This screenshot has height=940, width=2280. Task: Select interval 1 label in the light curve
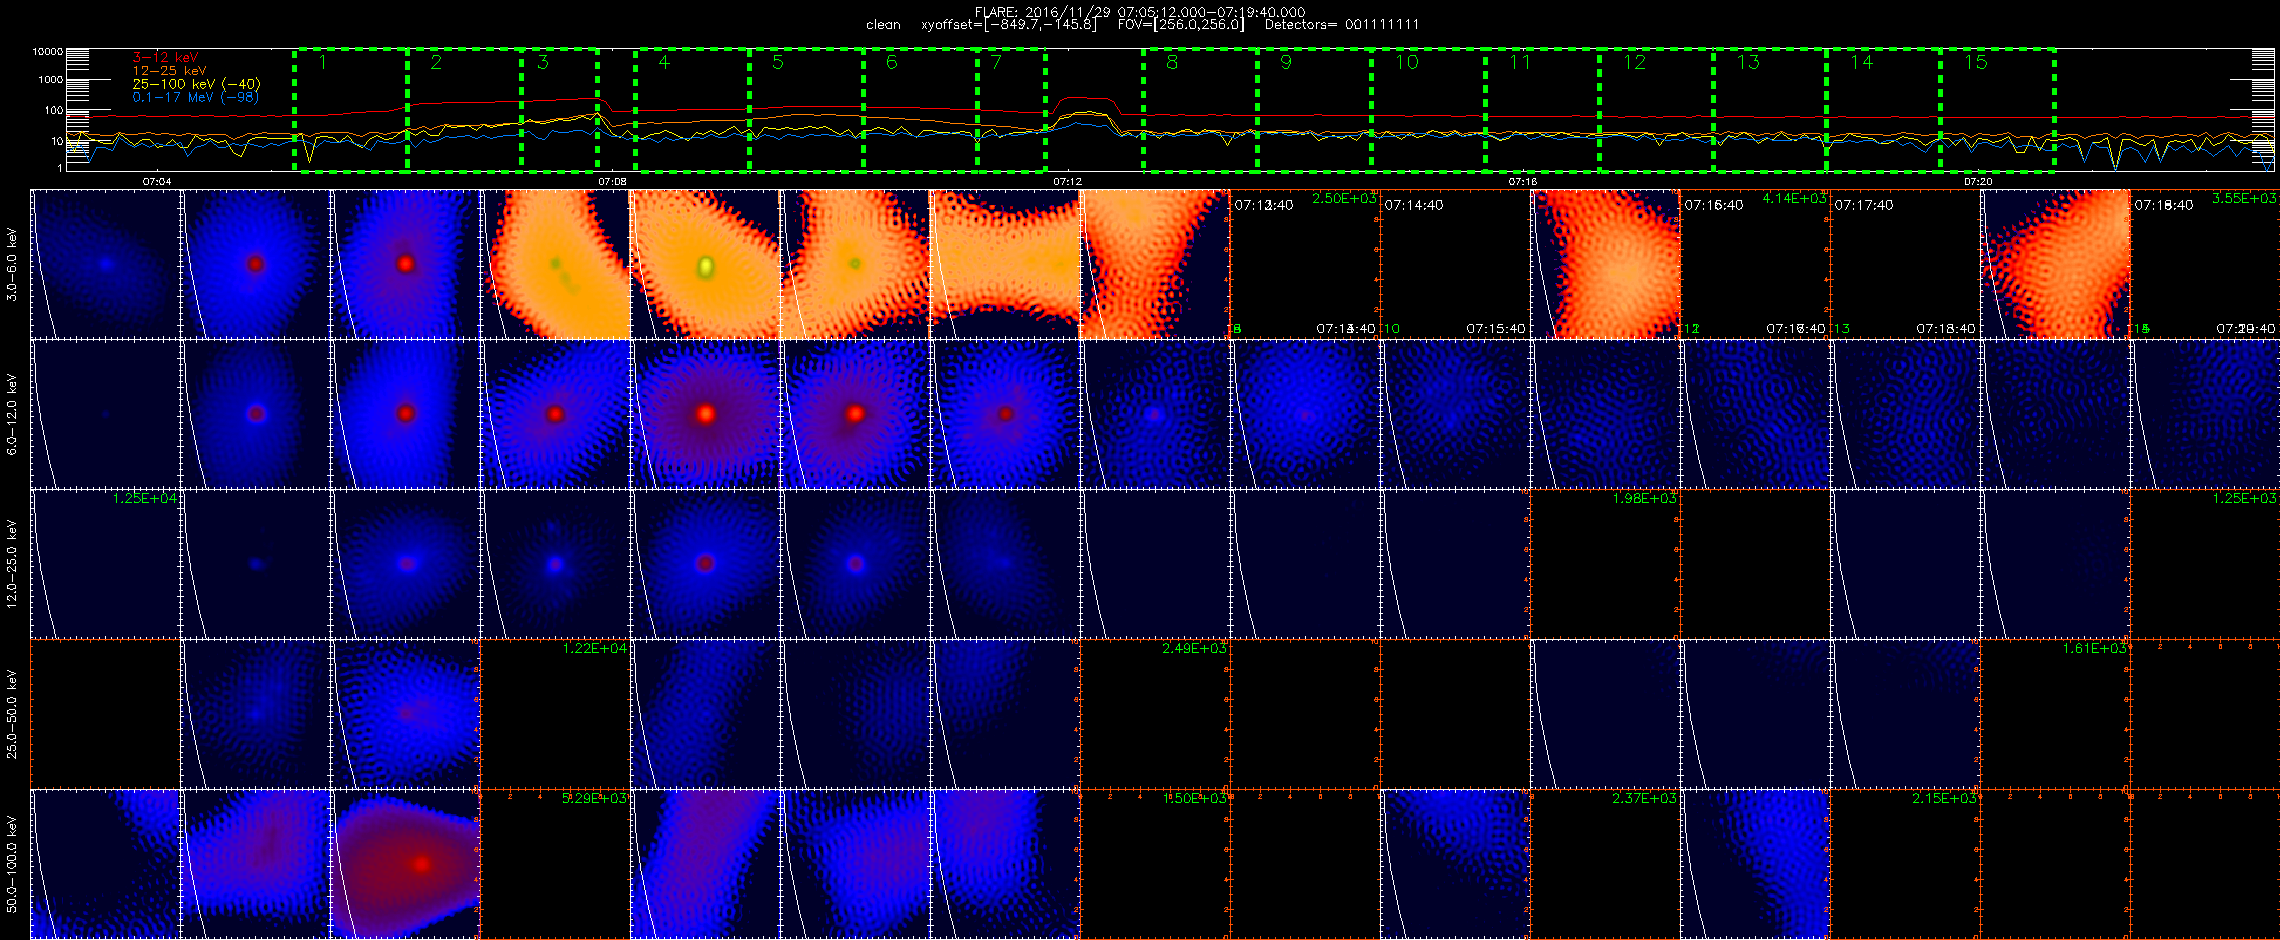pyautogui.click(x=322, y=62)
